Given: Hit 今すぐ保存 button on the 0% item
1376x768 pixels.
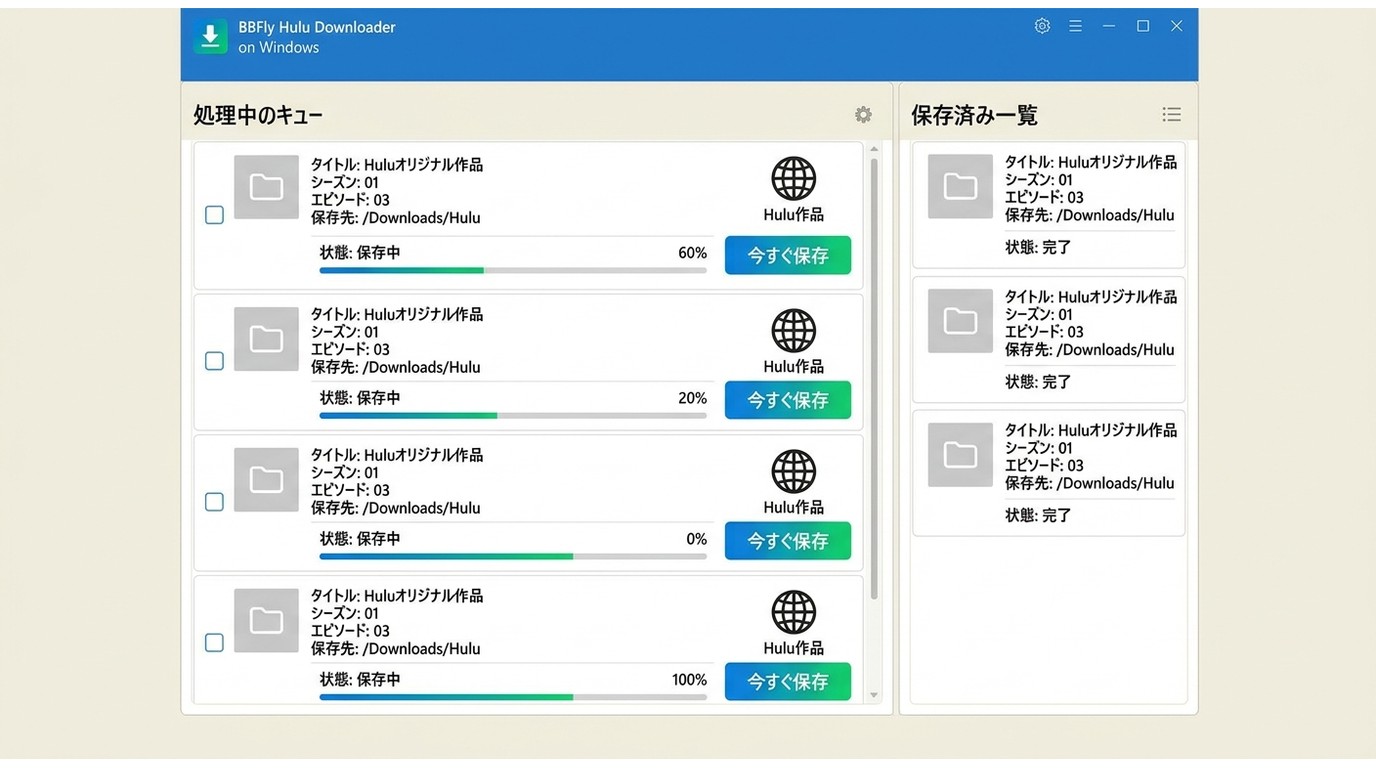Looking at the screenshot, I should (x=788, y=541).
